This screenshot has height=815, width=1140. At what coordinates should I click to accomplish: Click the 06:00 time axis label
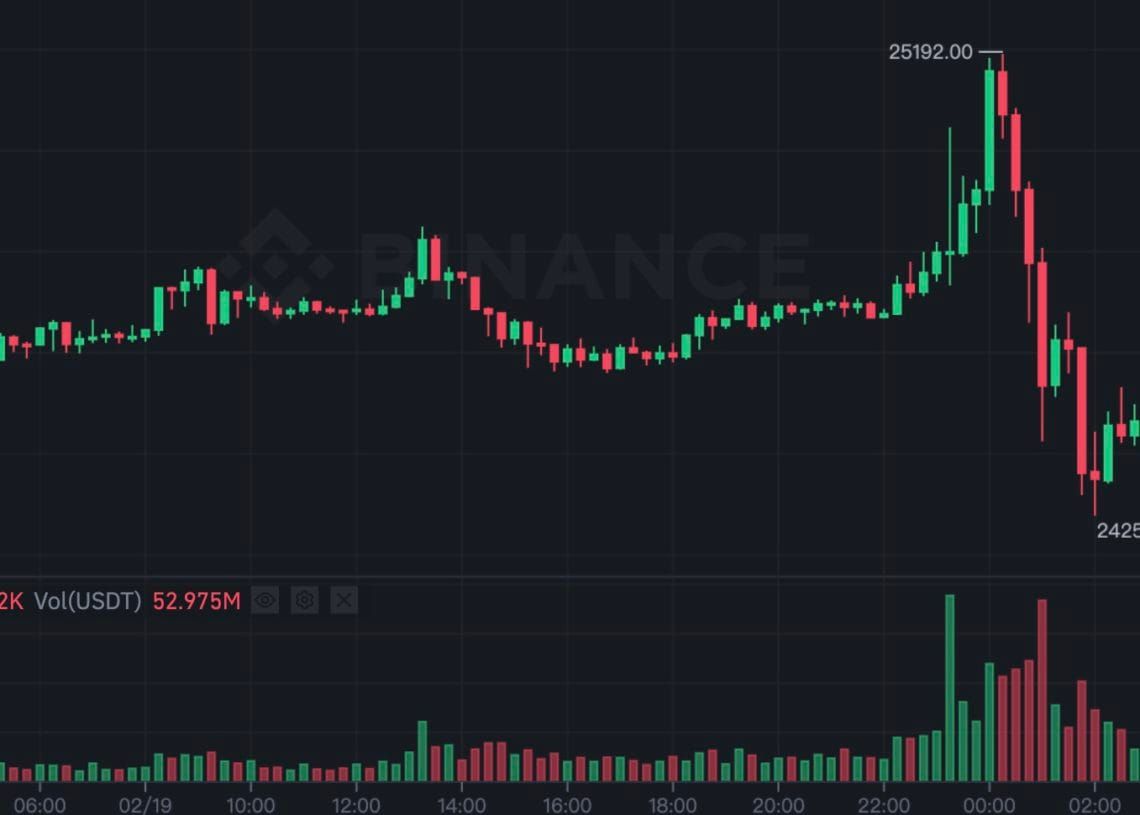point(41,803)
